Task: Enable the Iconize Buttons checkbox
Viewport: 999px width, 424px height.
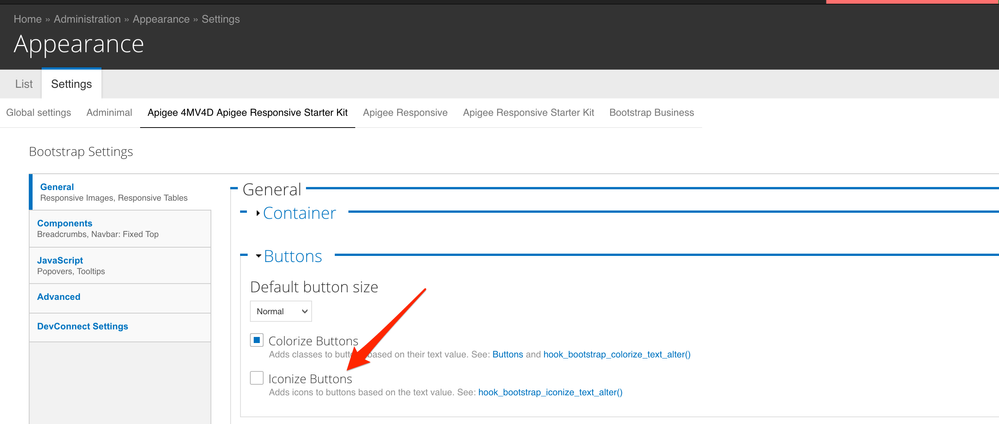Action: pyautogui.click(x=257, y=378)
